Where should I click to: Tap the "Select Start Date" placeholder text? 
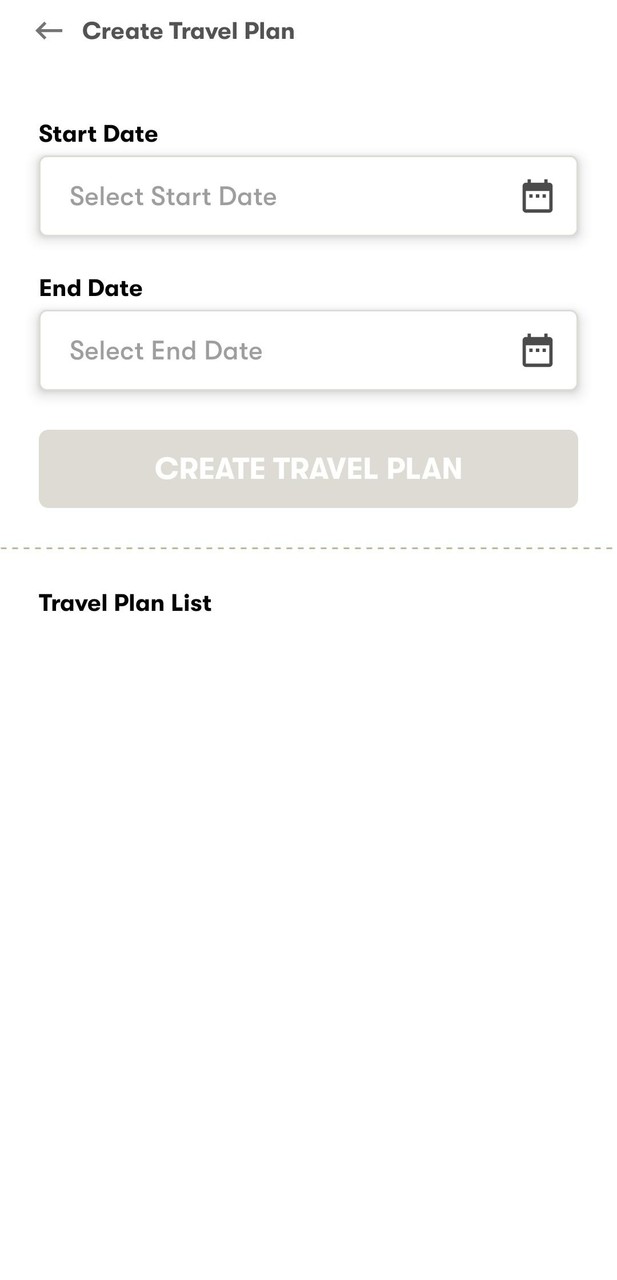point(173,196)
